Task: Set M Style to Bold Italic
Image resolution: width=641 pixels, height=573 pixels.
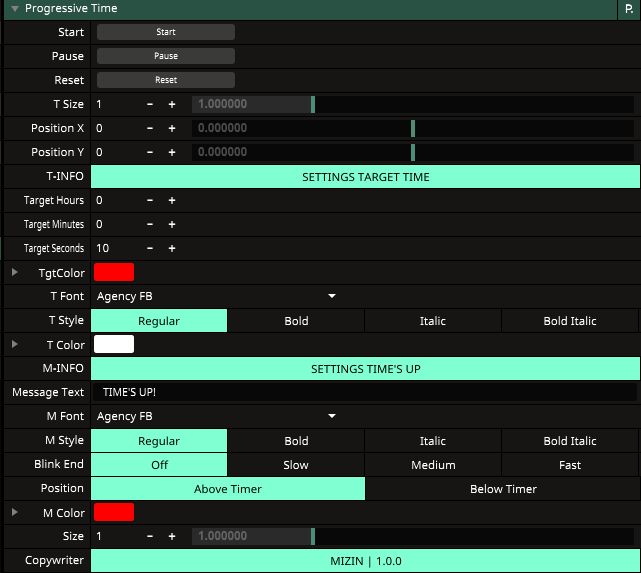Action: [x=570, y=441]
